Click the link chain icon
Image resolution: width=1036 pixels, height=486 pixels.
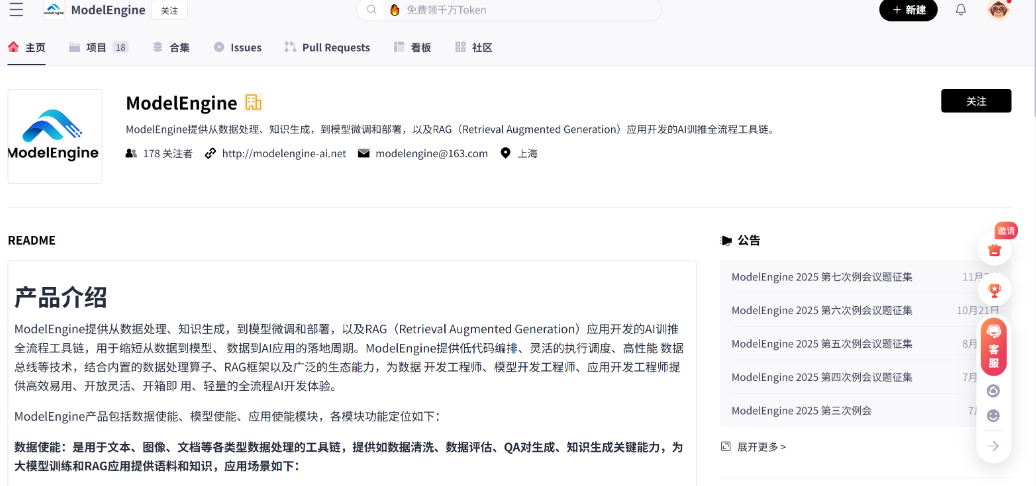[210, 153]
